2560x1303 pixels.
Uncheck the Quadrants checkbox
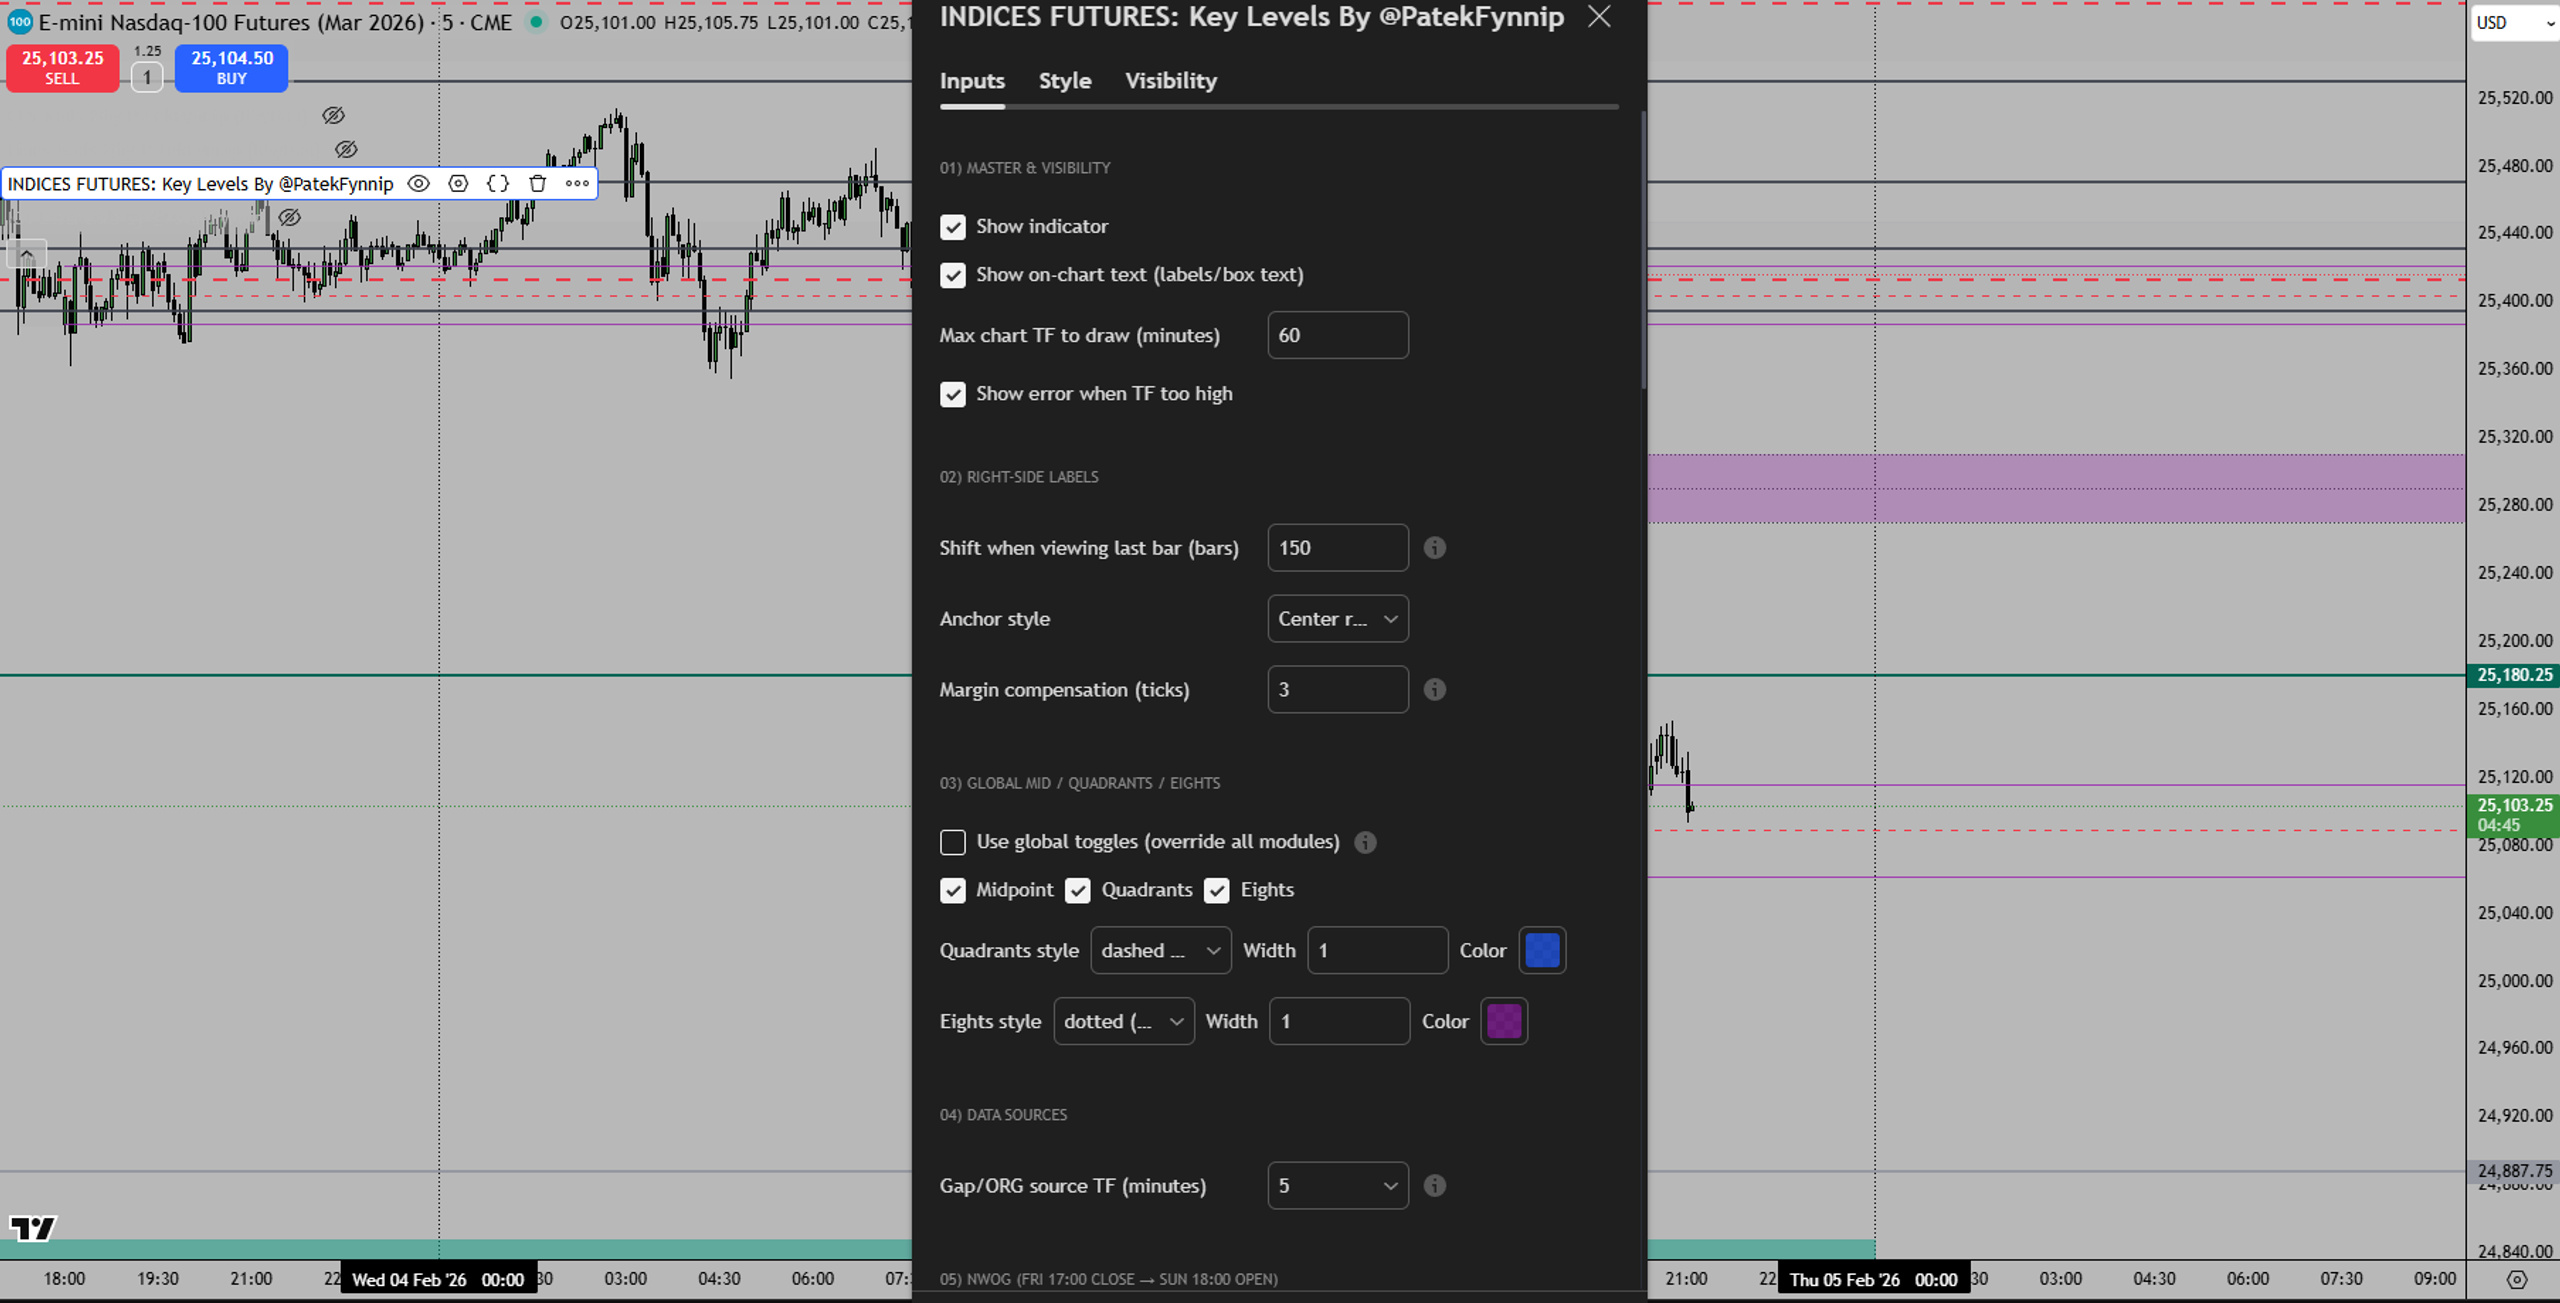click(x=1077, y=890)
